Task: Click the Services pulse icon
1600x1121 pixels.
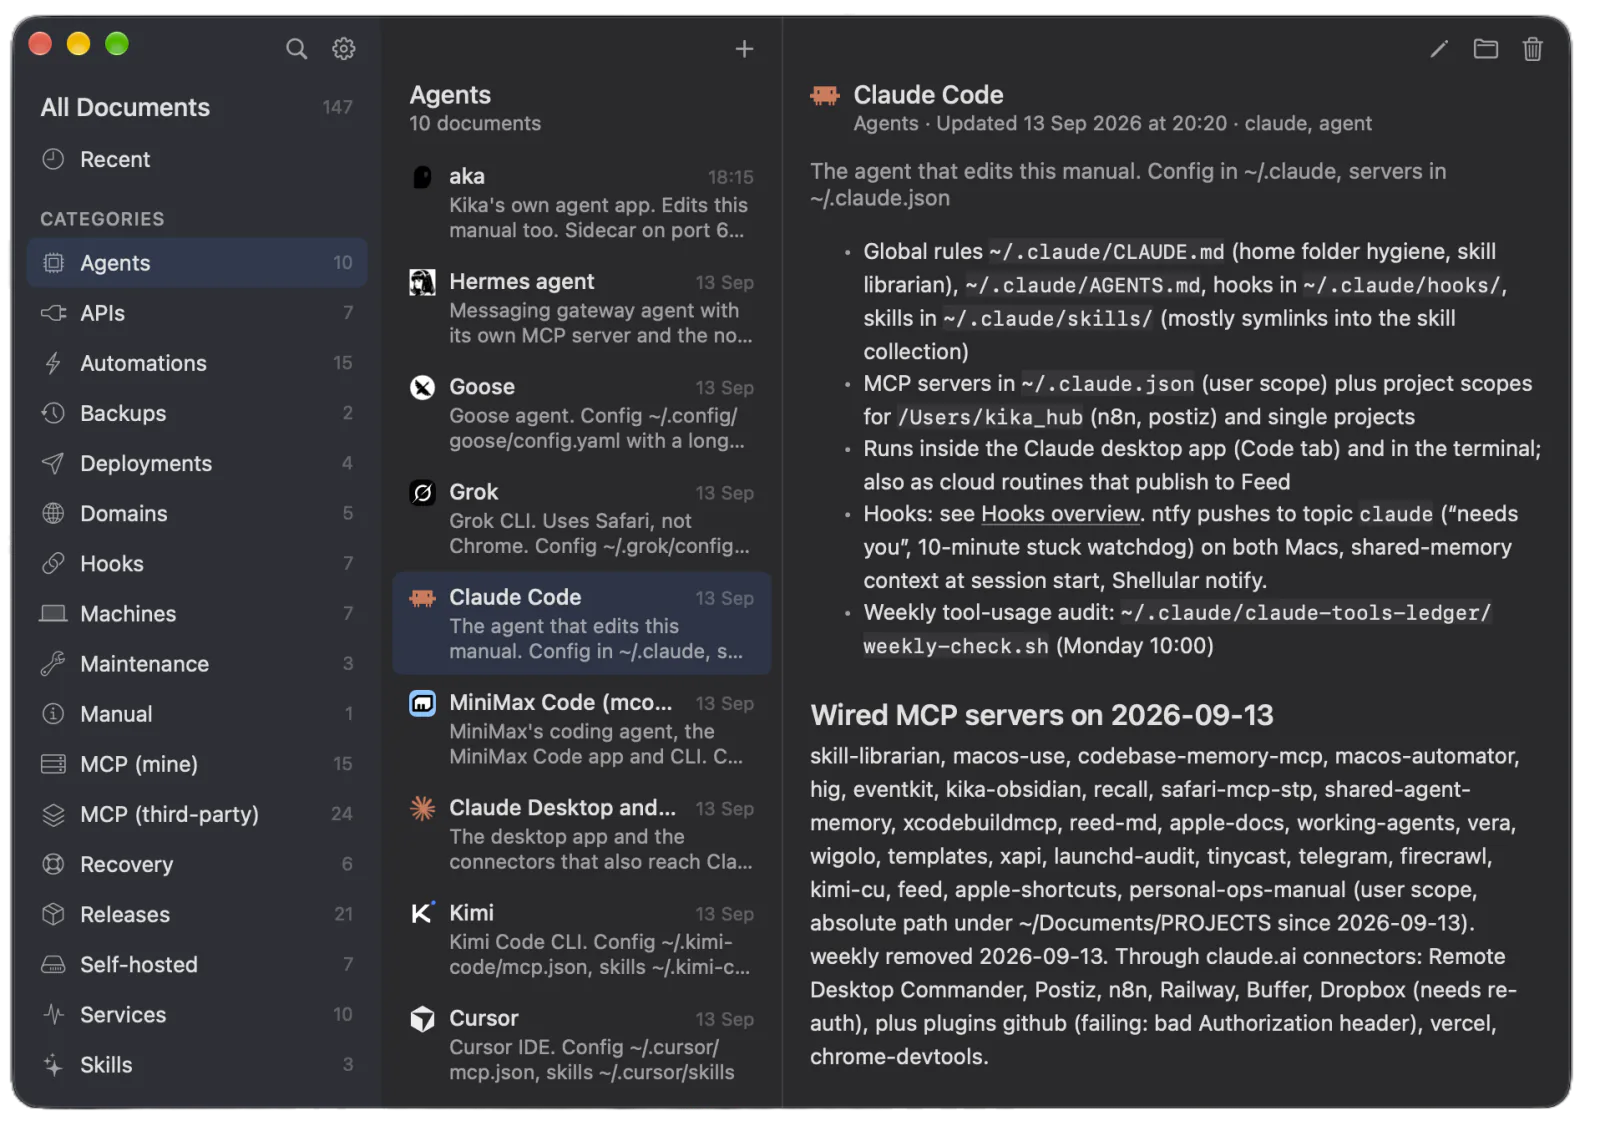Action: click(53, 1014)
